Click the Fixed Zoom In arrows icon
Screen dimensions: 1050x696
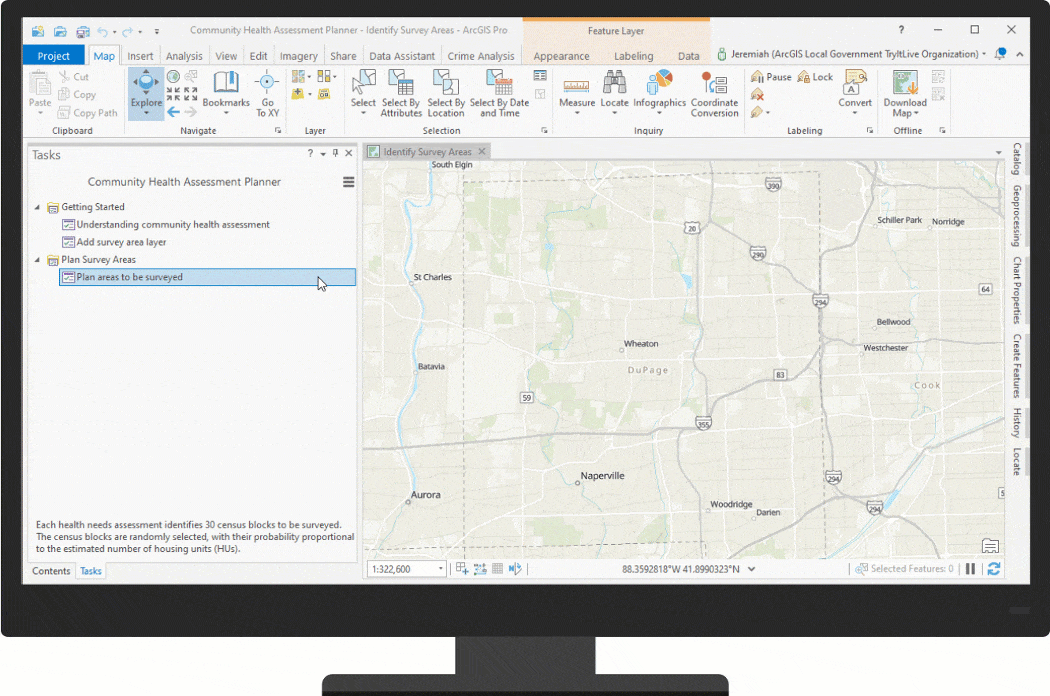(173, 94)
